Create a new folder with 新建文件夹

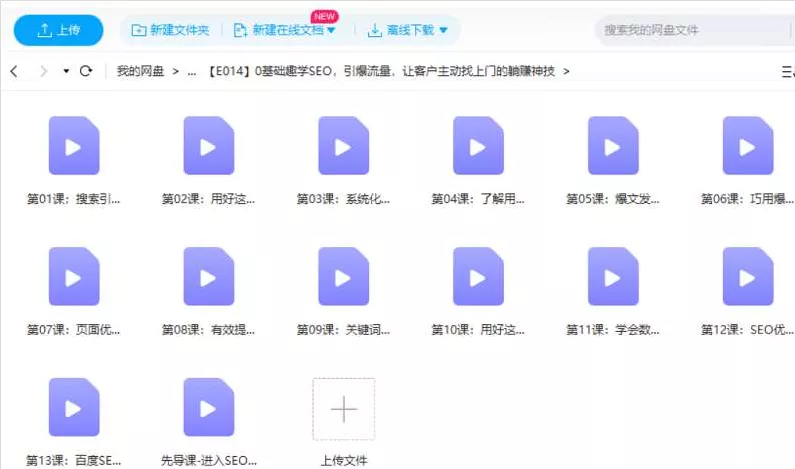point(170,31)
